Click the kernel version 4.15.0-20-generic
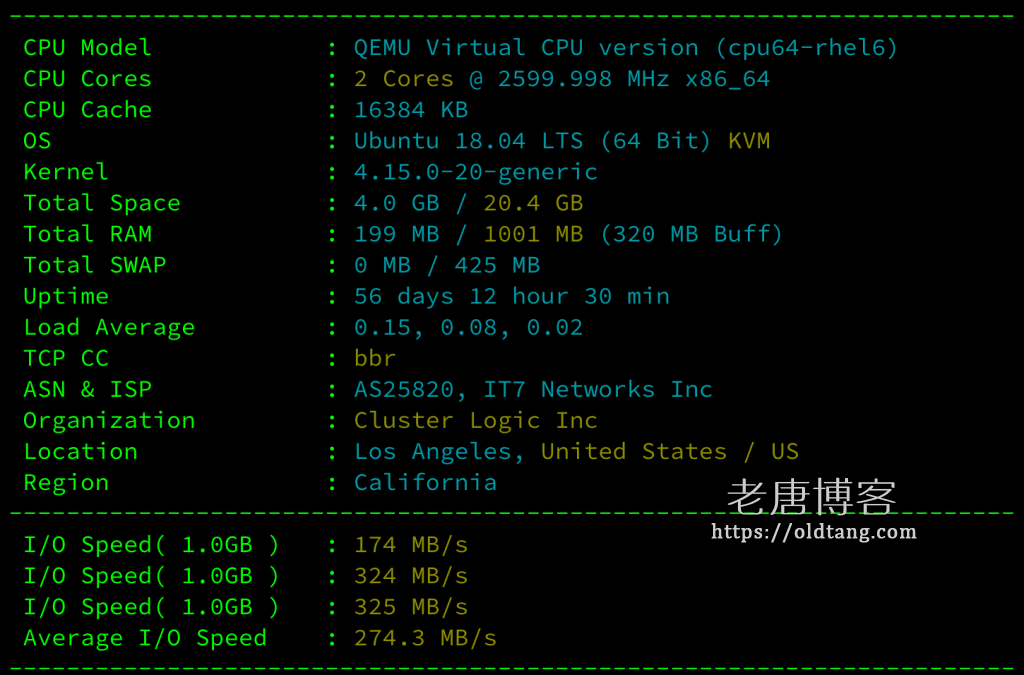The height and width of the screenshot is (675, 1024). tap(475, 172)
